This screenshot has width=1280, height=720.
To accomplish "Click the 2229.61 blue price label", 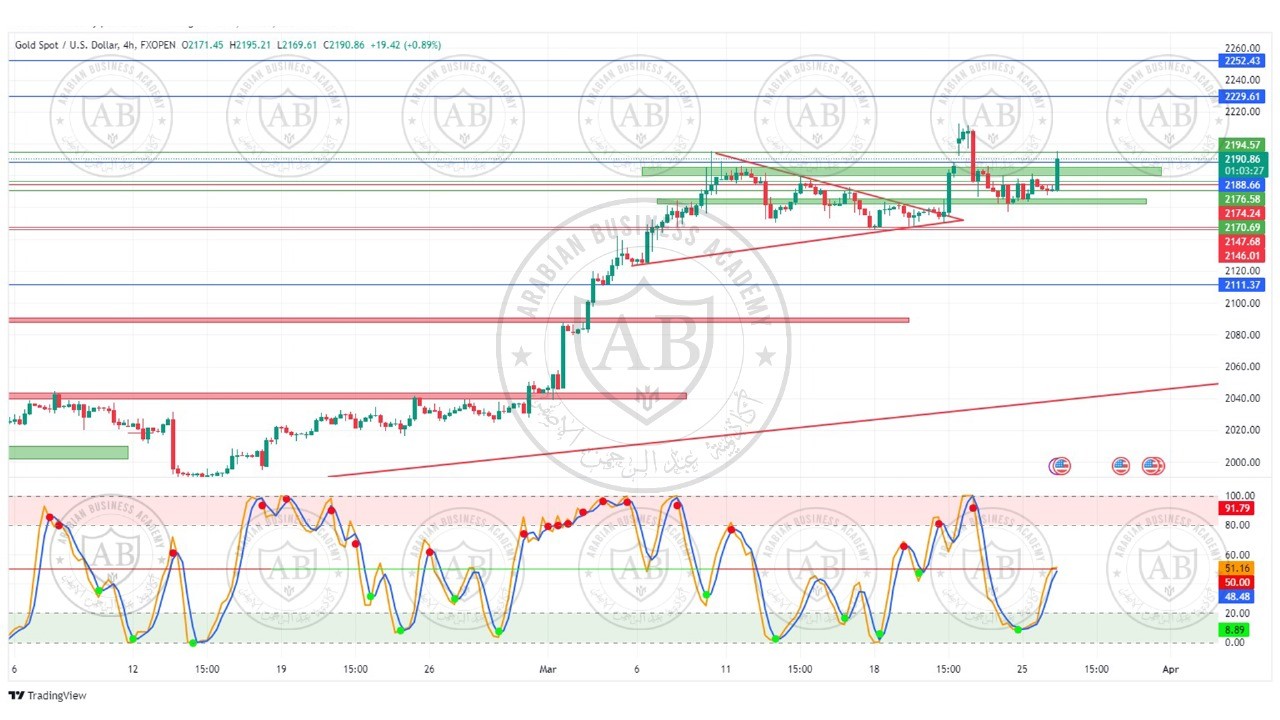I will pyautogui.click(x=1241, y=97).
